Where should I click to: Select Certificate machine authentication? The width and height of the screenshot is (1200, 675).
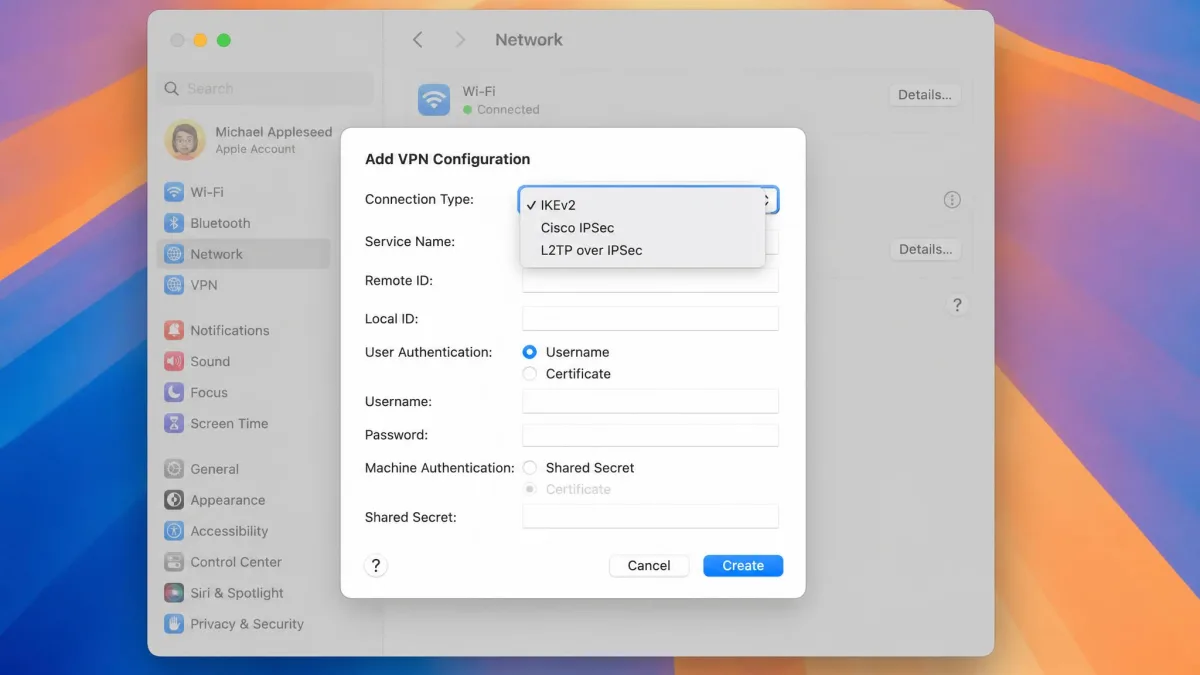click(x=530, y=489)
